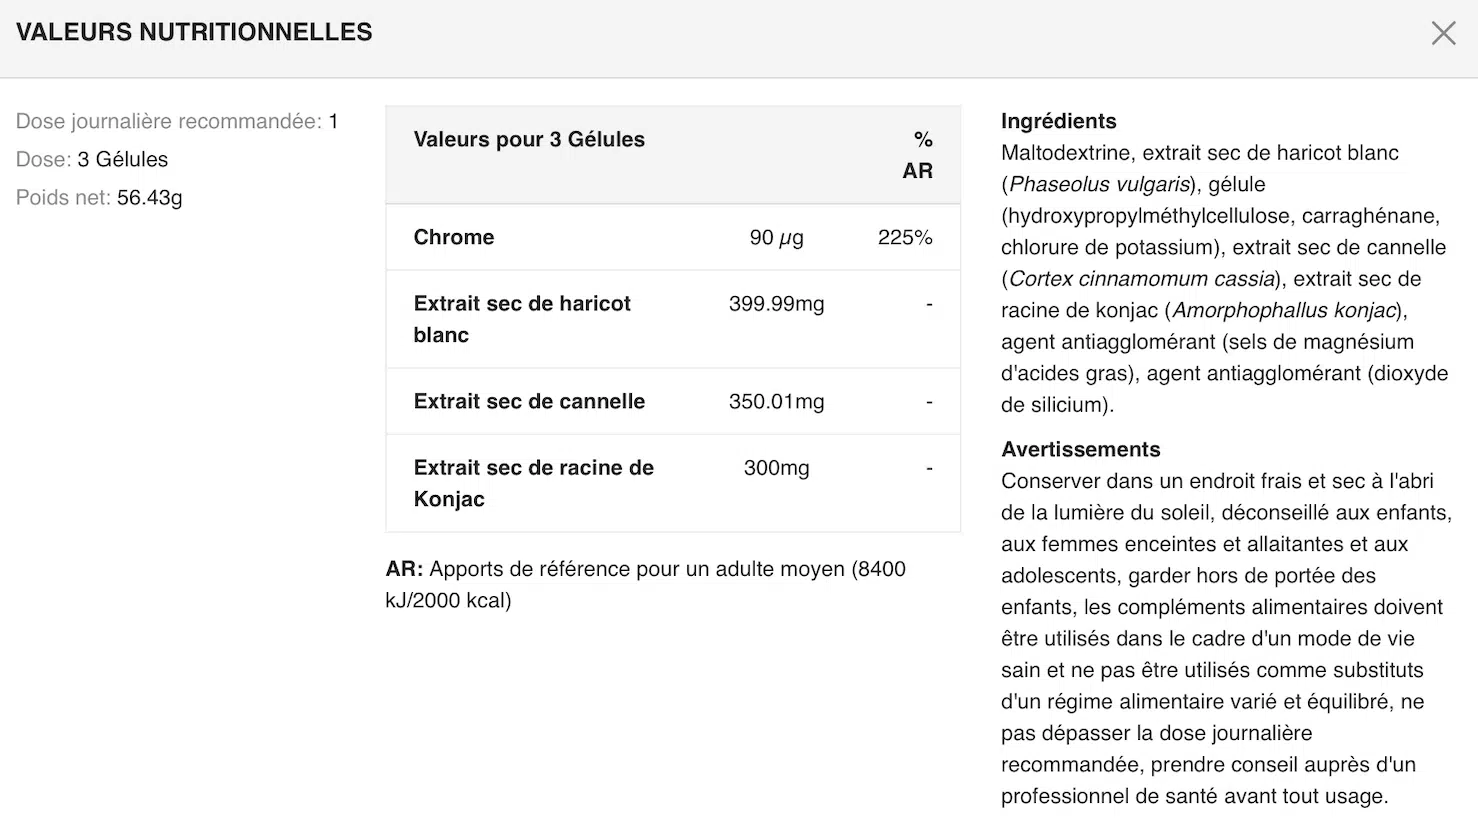Click the 350.01mg value
The height and width of the screenshot is (836, 1478).
tap(776, 401)
